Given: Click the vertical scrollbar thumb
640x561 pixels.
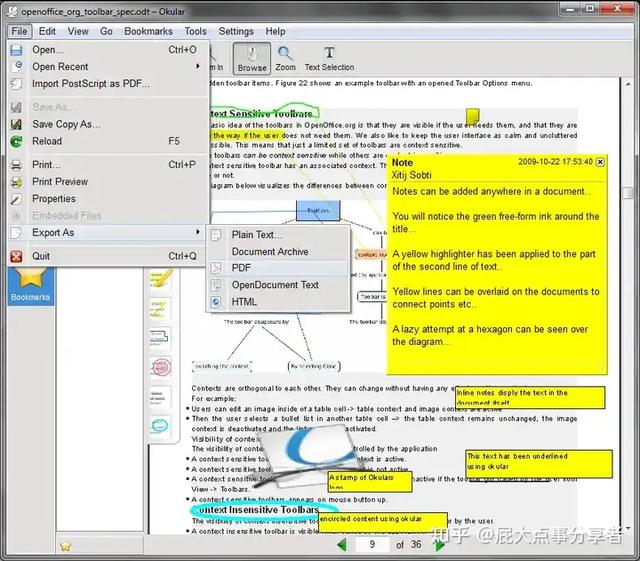Looking at the screenshot, I should [x=628, y=193].
